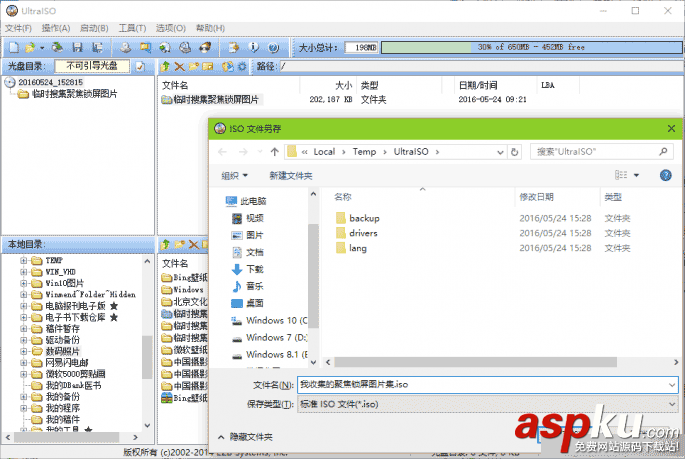Click the Rename icon in disc file toolbar
The image size is (685, 459).
coord(208,66)
